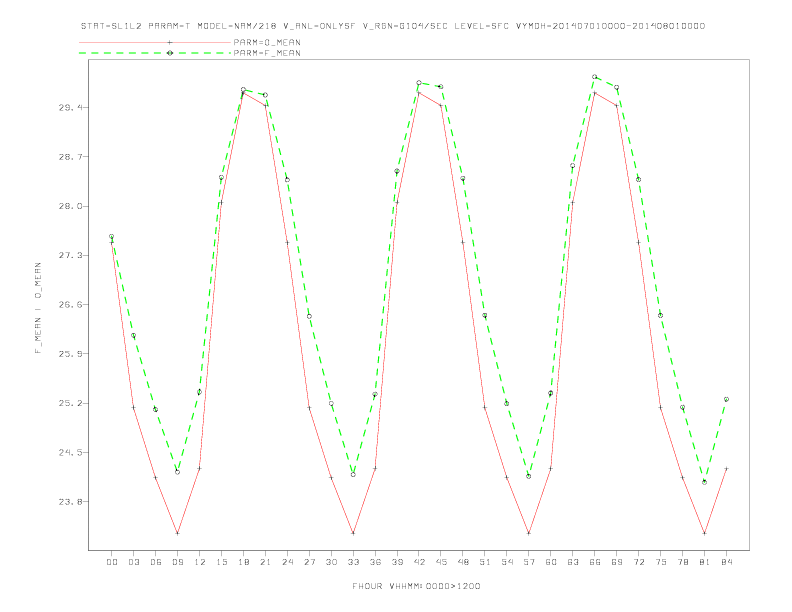The width and height of the screenshot is (792, 612).
Task: Click x-axis tick label 39
Action: coord(397,562)
